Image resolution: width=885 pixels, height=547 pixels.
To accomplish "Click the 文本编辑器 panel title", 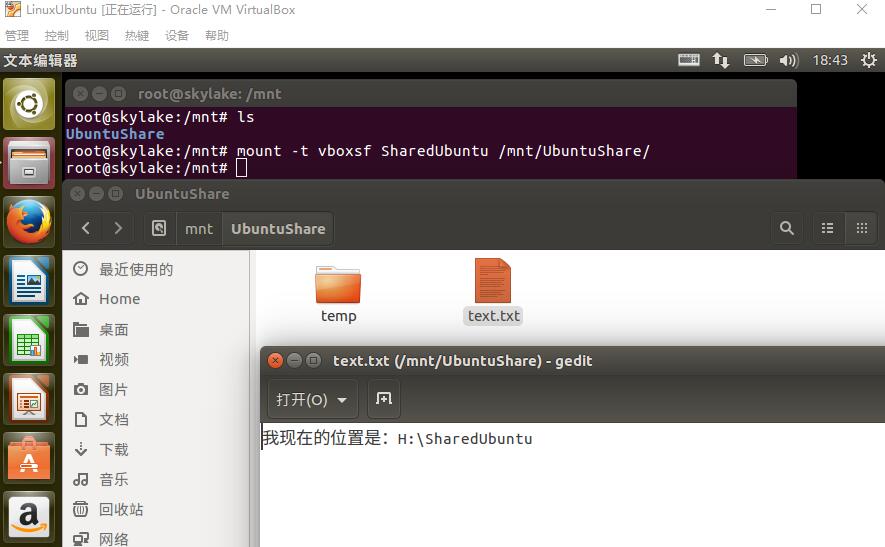I will point(41,60).
